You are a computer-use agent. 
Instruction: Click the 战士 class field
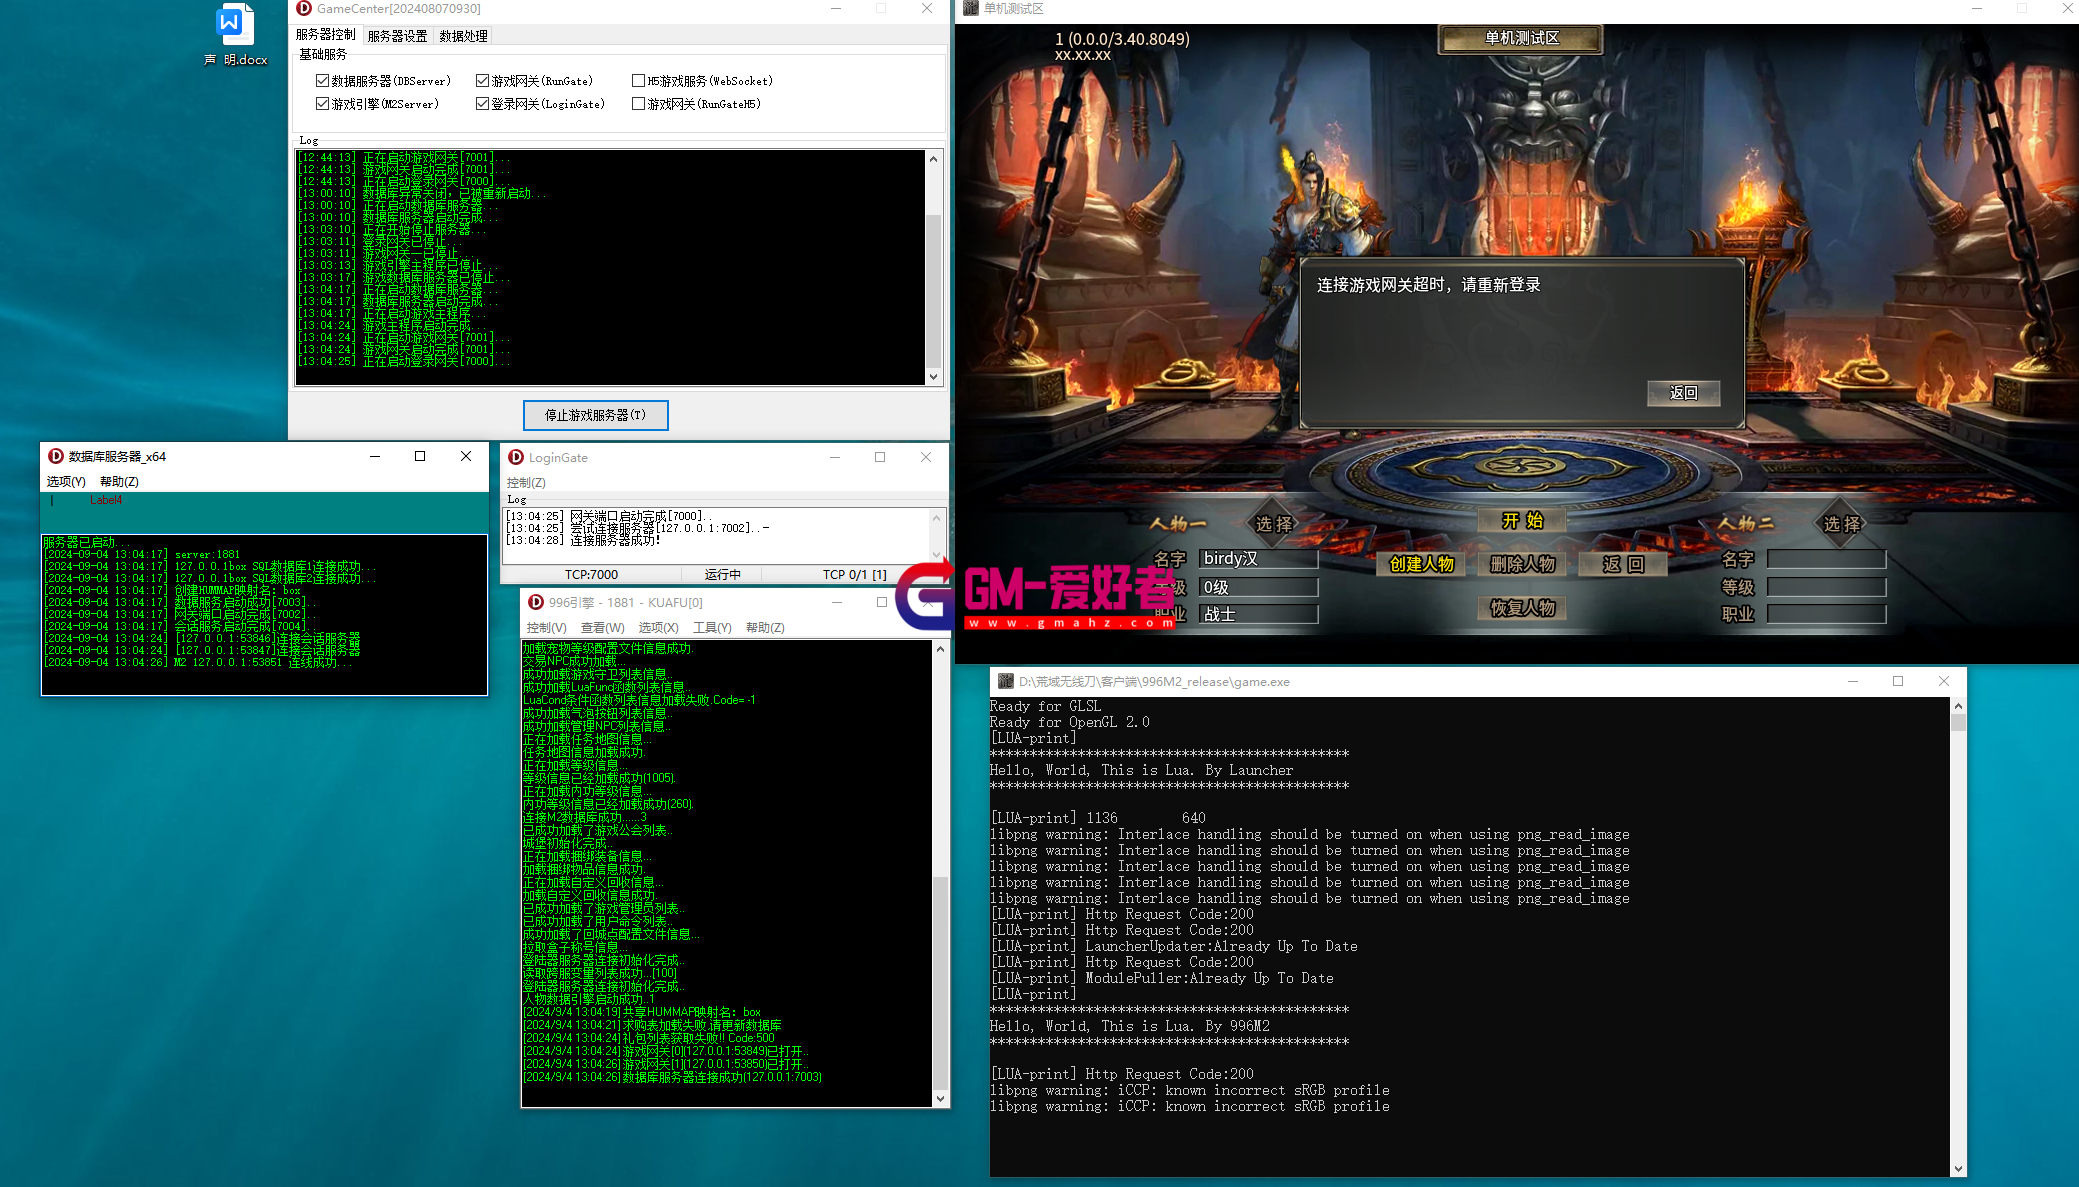(x=1258, y=614)
